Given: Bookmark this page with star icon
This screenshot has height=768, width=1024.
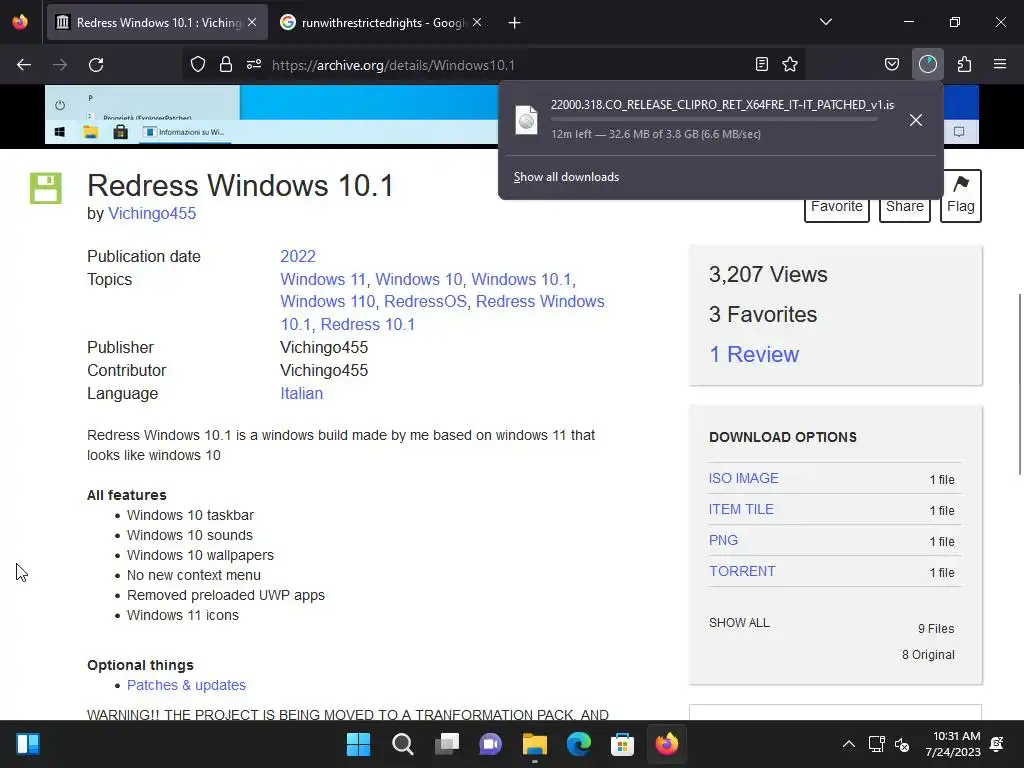Looking at the screenshot, I should coord(790,65).
